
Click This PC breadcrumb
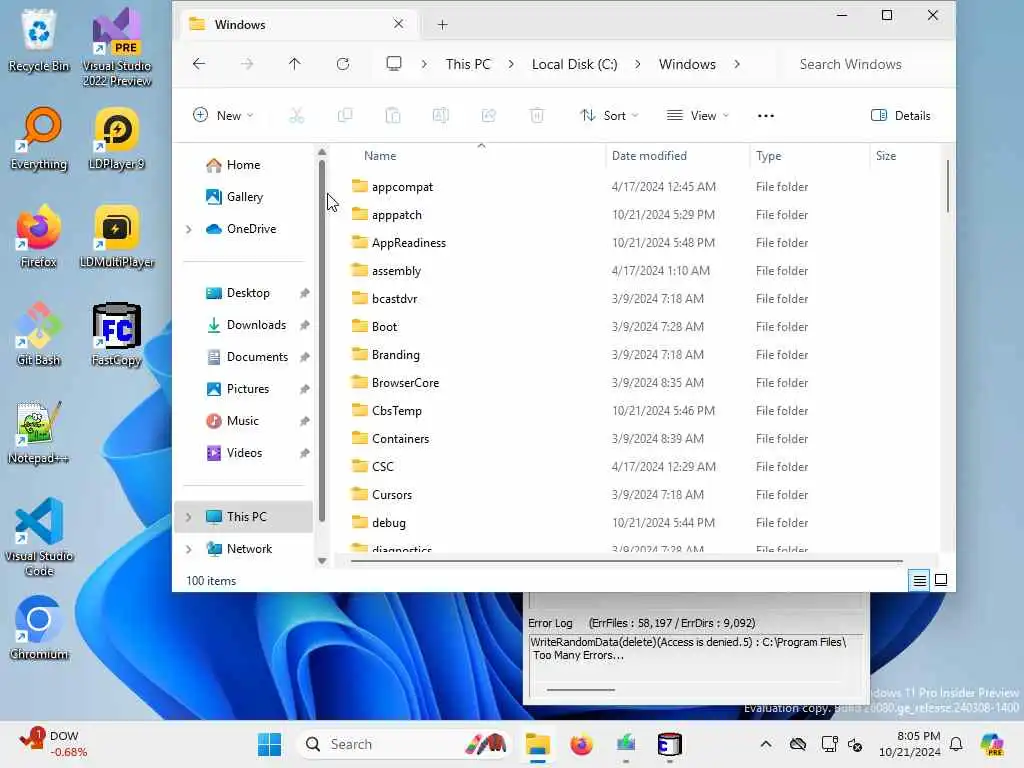[468, 64]
